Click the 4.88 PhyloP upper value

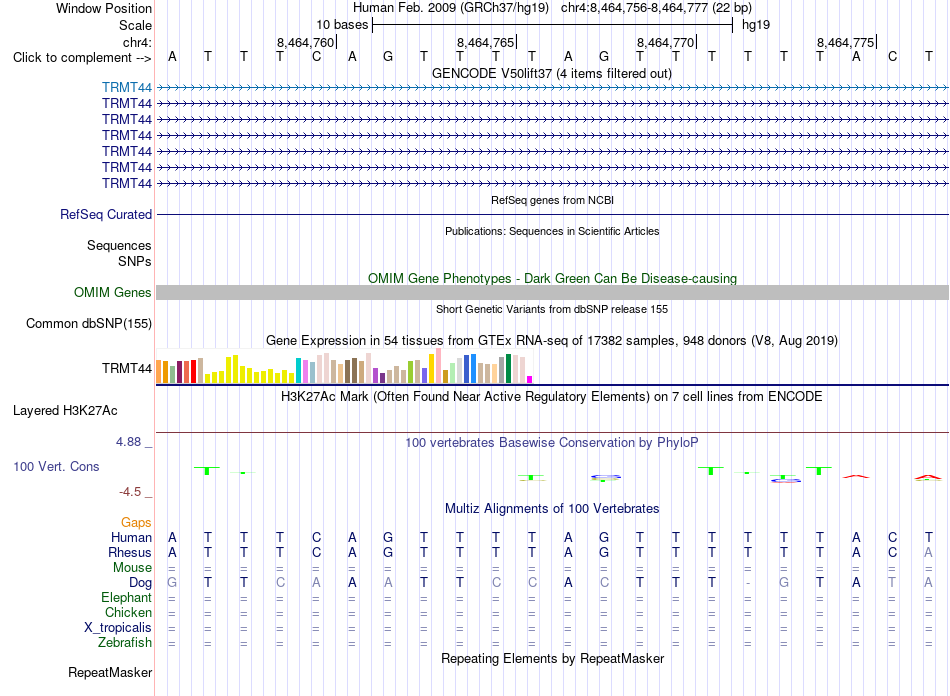(x=128, y=442)
